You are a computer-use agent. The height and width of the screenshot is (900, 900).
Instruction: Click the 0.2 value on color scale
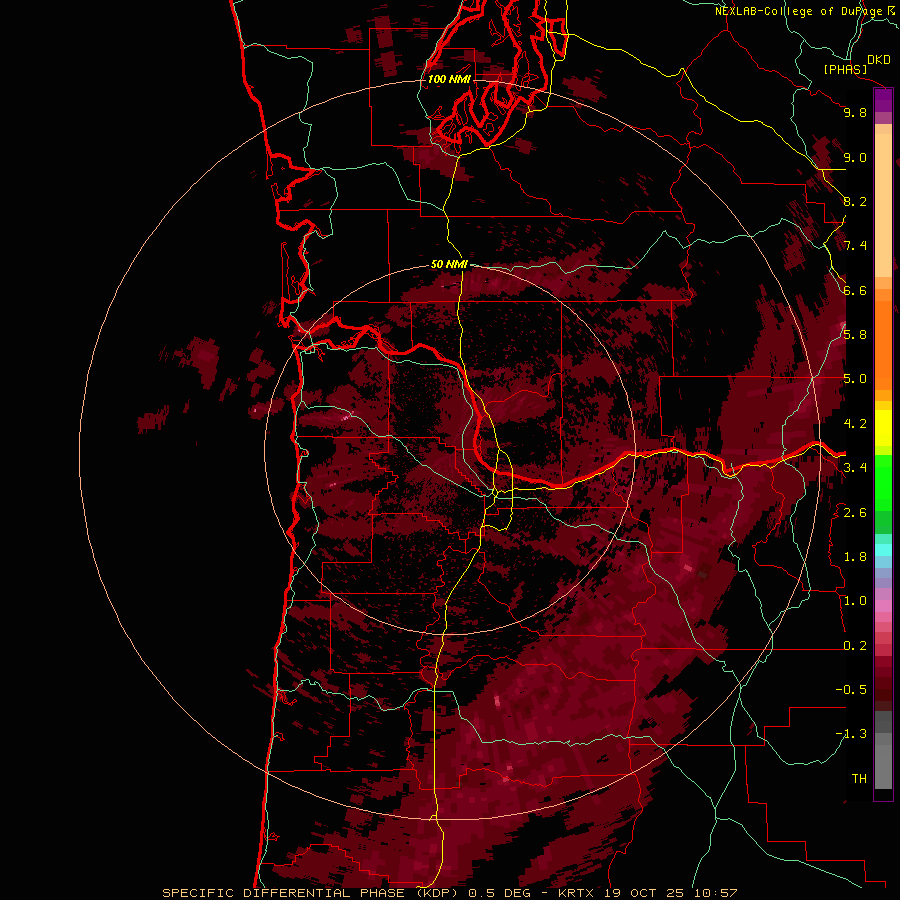[855, 646]
